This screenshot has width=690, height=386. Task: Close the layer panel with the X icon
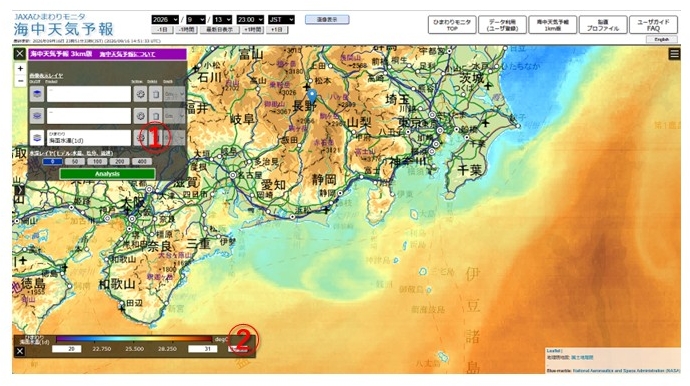click(19, 54)
